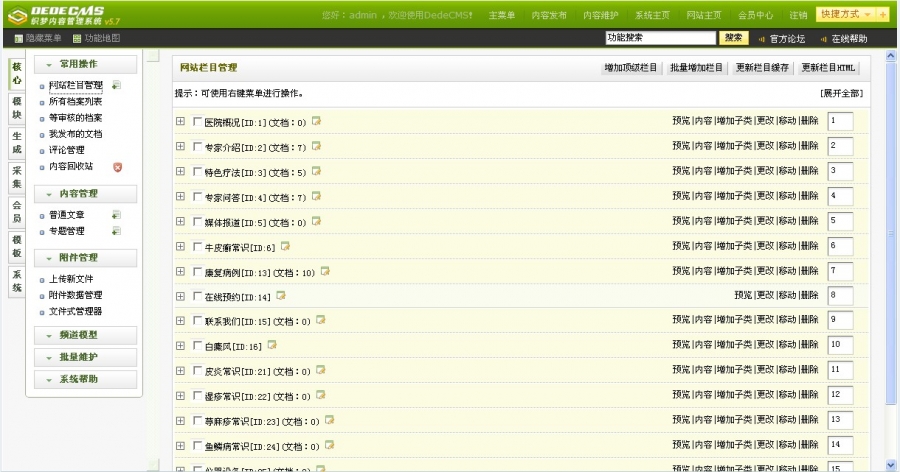
Task: Click the edit icon next to 在线预约
Action: click(x=281, y=296)
